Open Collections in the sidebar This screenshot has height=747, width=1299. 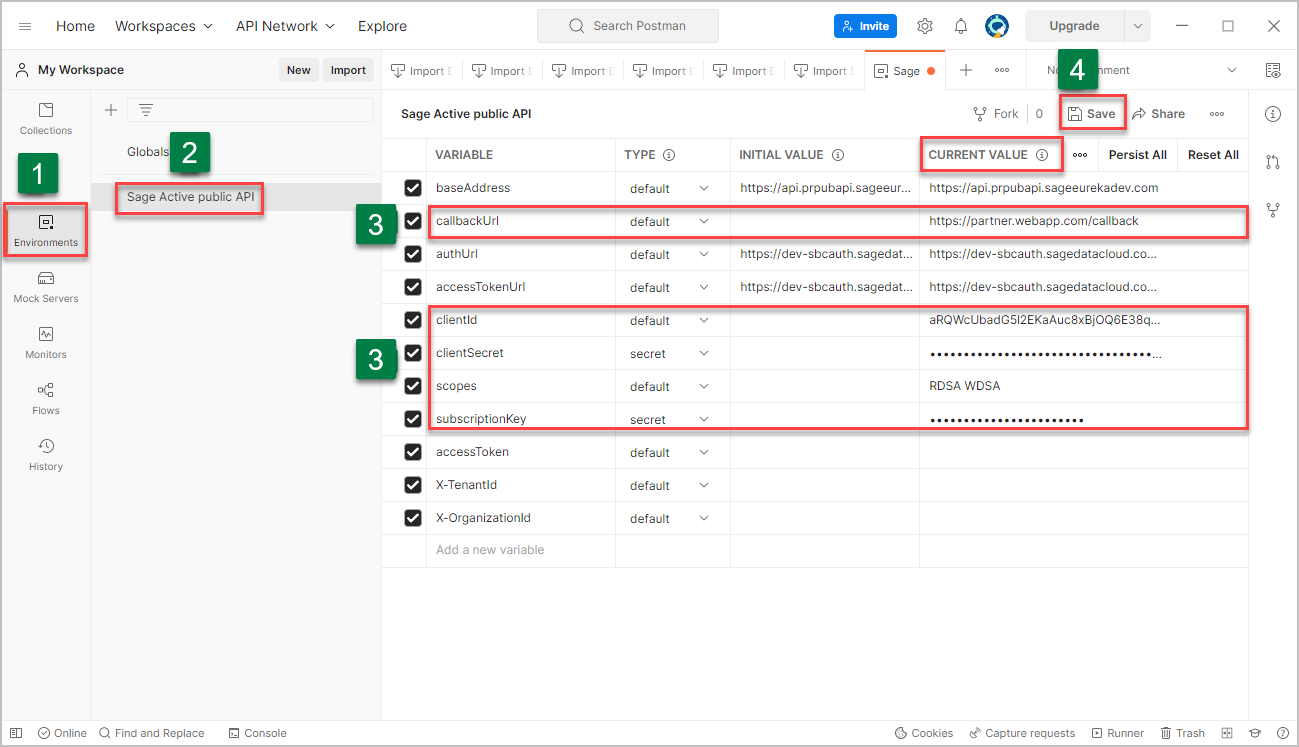tap(46, 118)
